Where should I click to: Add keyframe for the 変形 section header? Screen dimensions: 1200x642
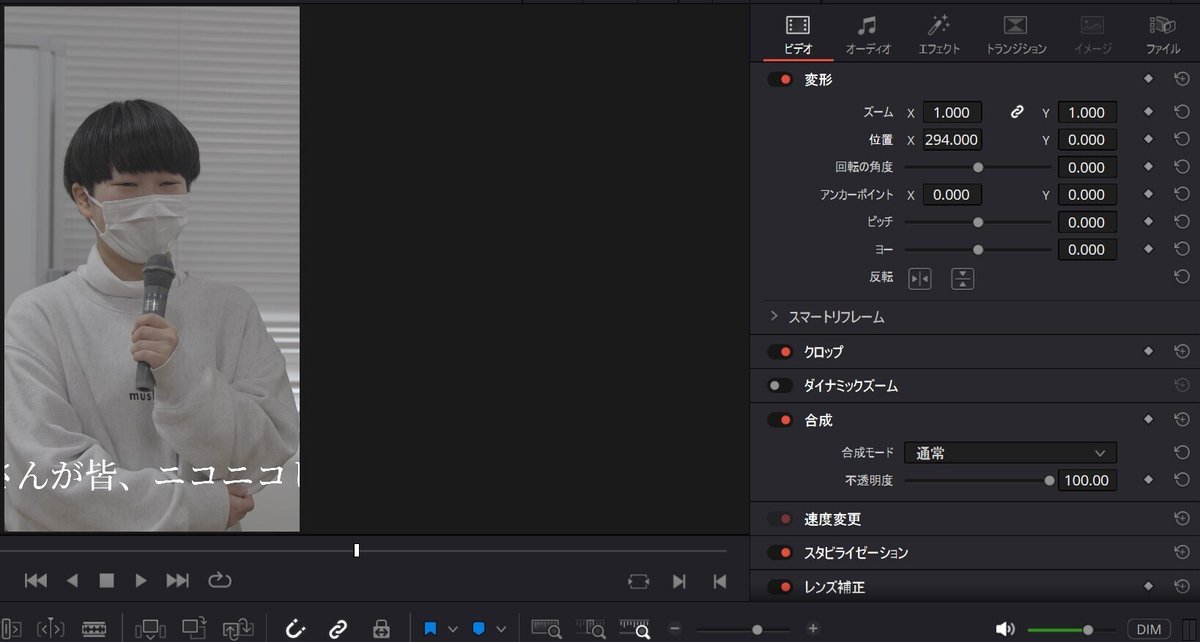(x=1149, y=79)
